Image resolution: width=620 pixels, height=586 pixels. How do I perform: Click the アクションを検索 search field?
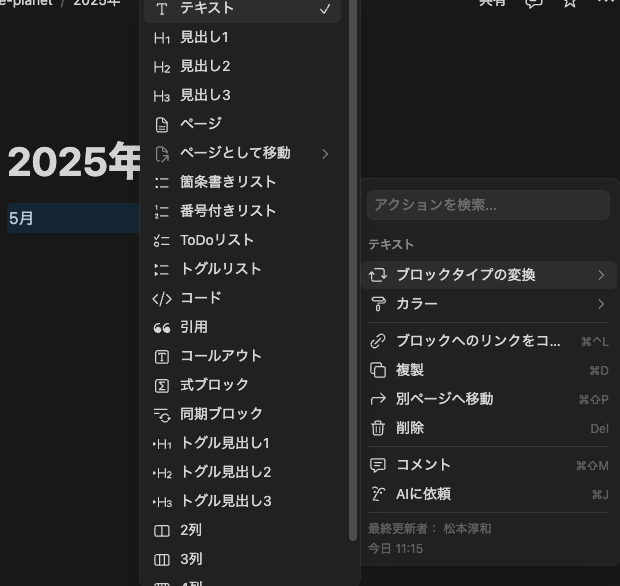pyautogui.click(x=488, y=205)
